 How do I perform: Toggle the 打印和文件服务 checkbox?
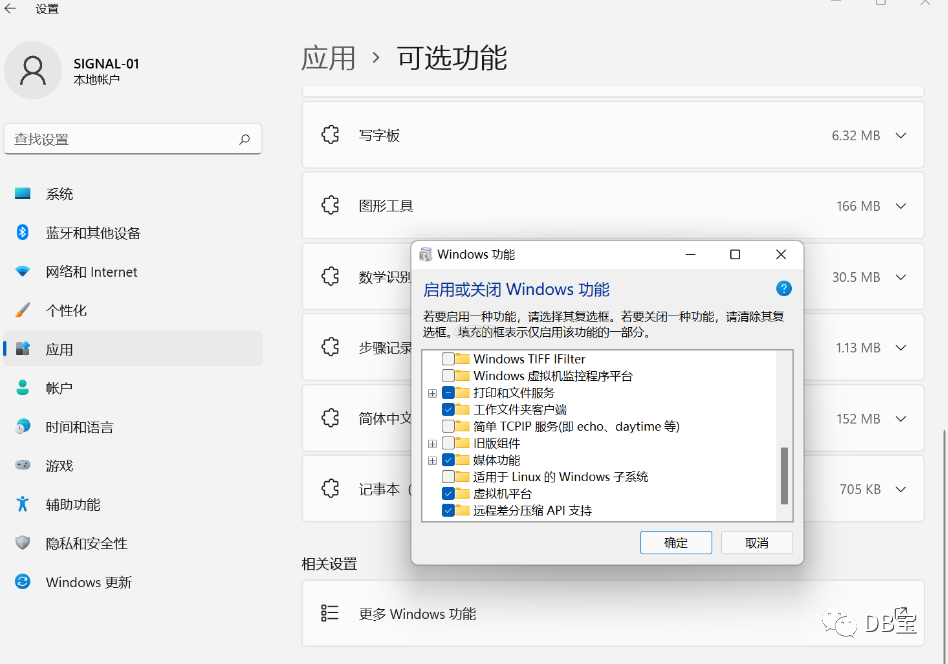pyautogui.click(x=448, y=392)
